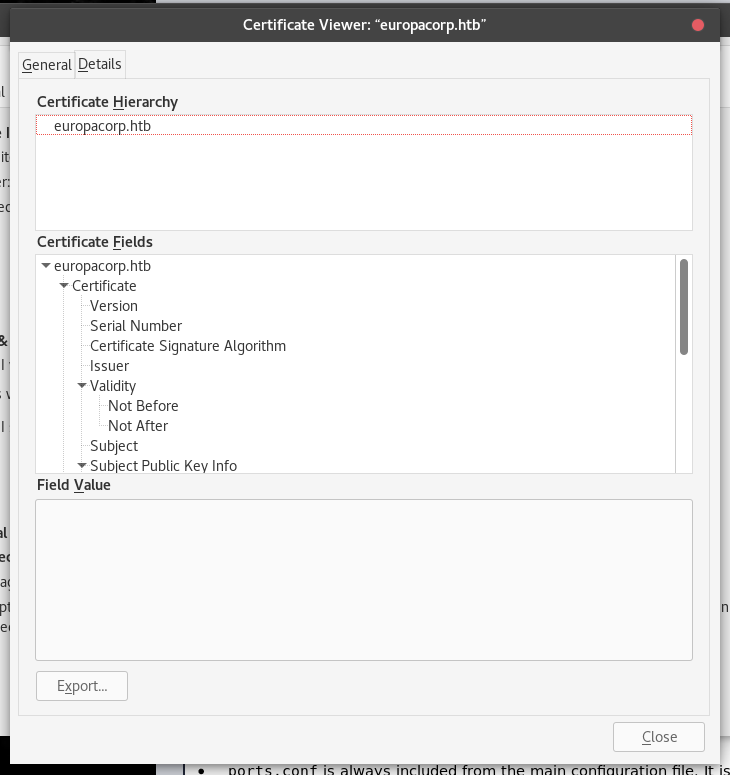Collapse Subject Public Key Info node
This screenshot has height=775, width=730.
tap(82, 466)
